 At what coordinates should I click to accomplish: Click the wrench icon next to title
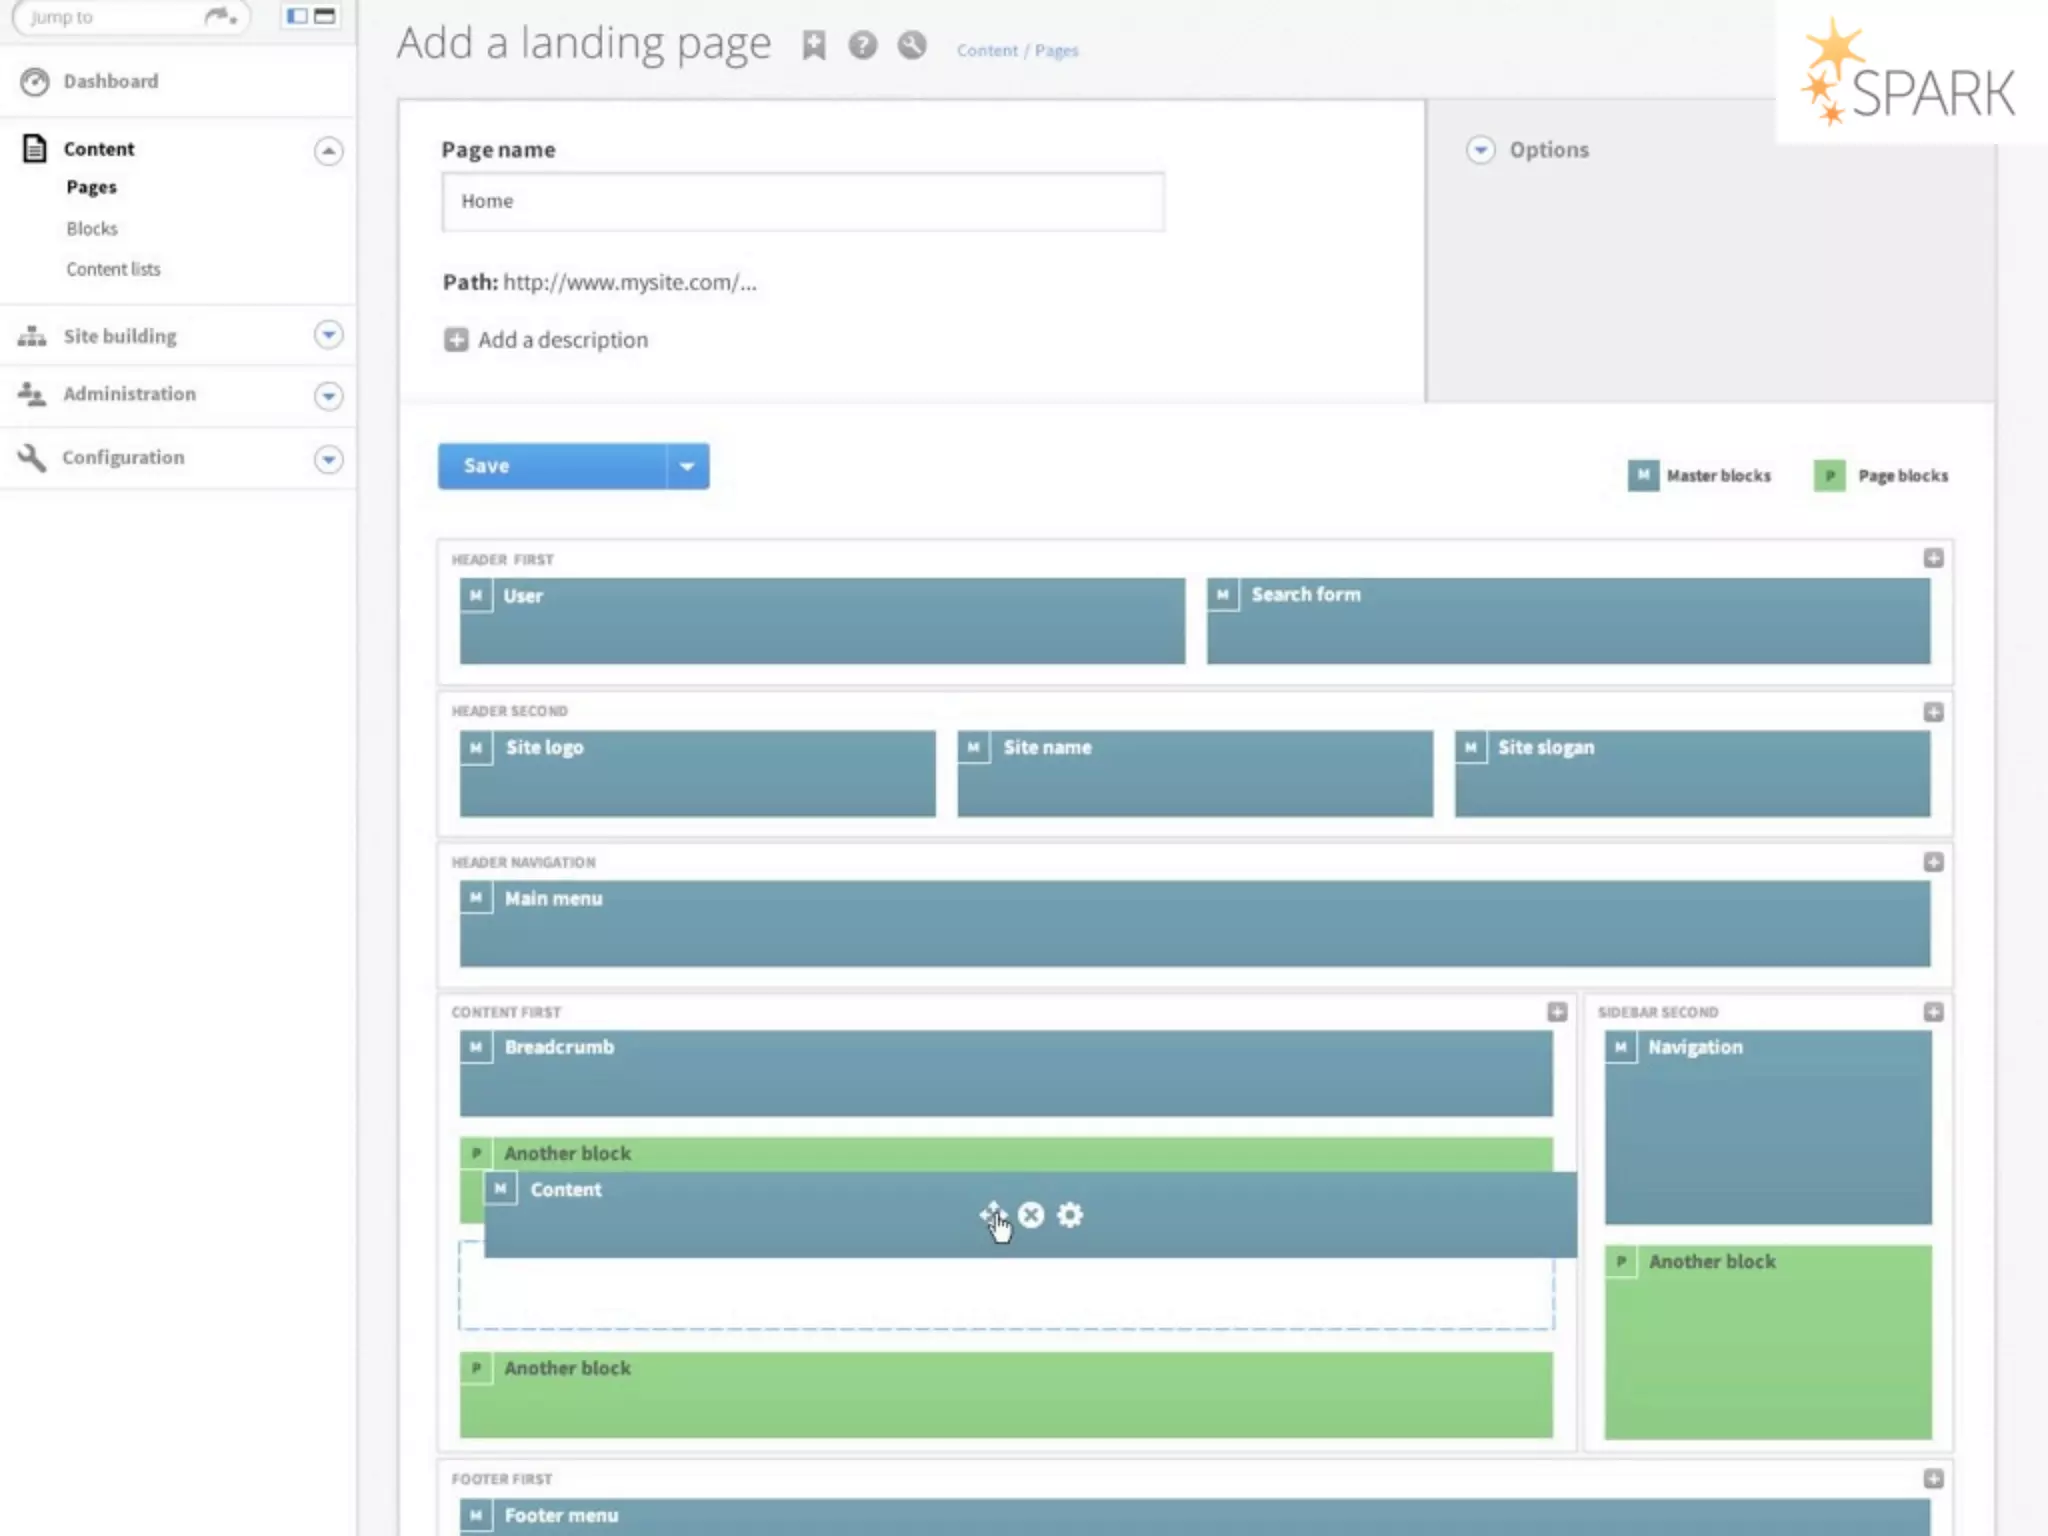[911, 45]
